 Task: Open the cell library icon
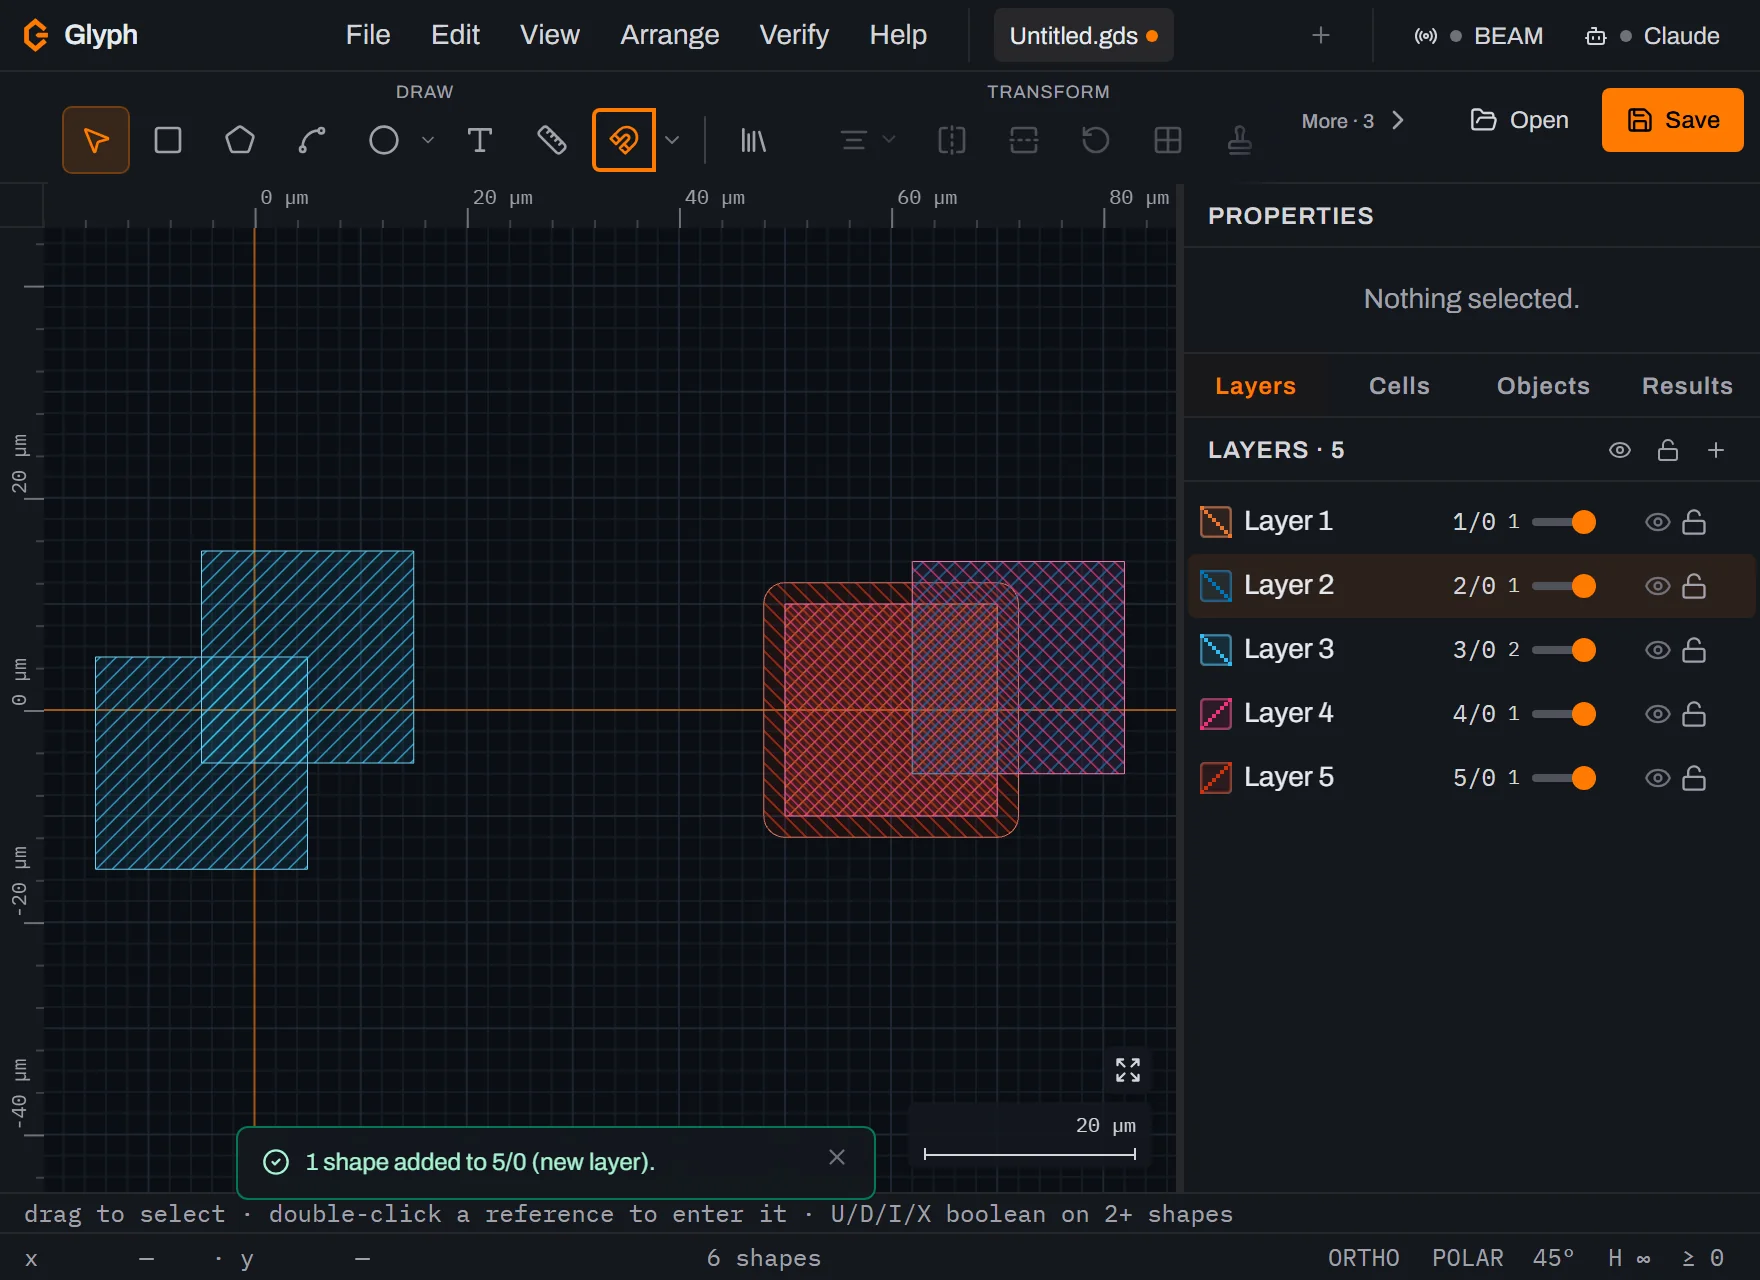click(x=753, y=140)
